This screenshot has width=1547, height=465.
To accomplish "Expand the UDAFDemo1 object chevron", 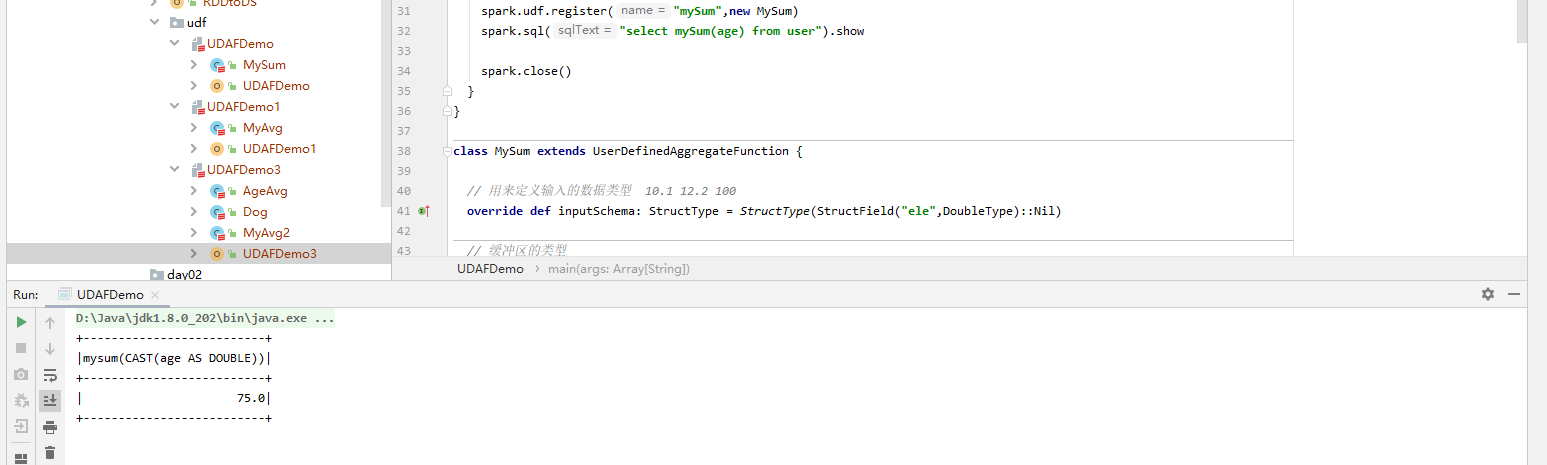I will [x=194, y=149].
